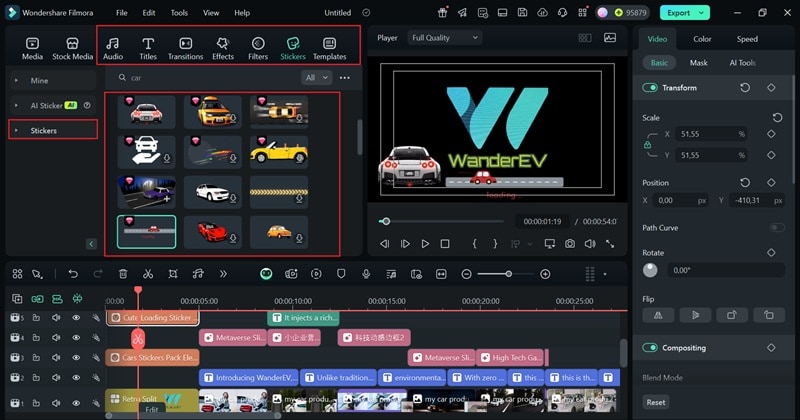Click the Crop tool icon

click(x=173, y=274)
